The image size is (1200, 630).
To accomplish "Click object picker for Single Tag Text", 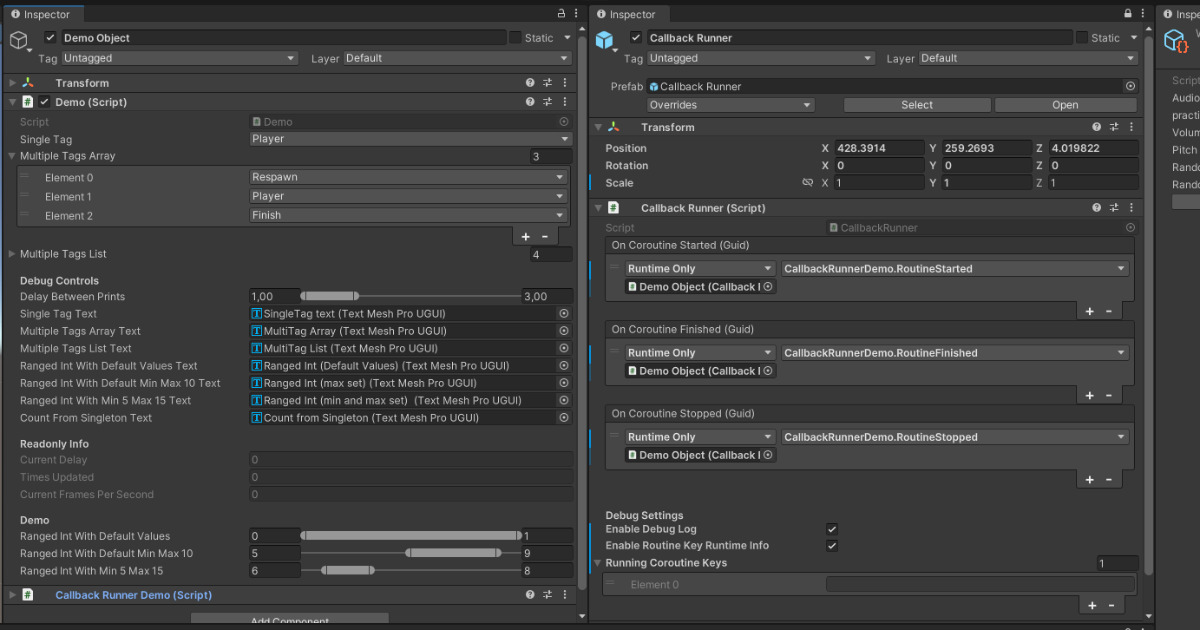I will (x=564, y=314).
